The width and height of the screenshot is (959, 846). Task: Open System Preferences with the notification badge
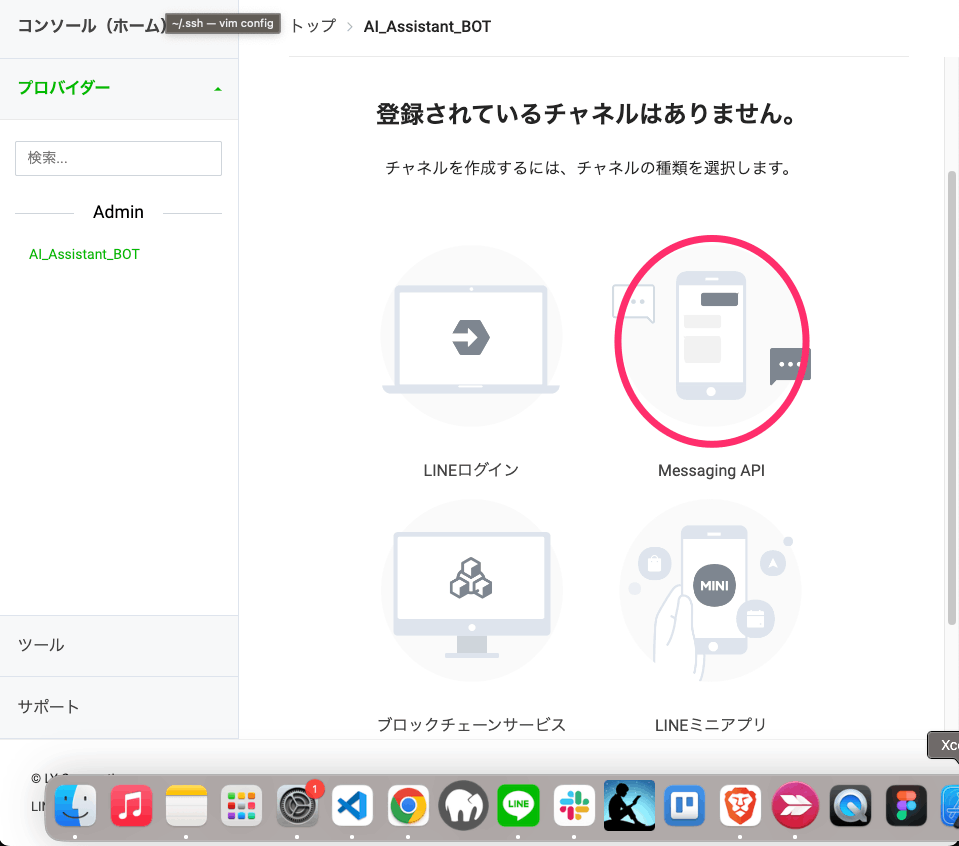coord(298,806)
